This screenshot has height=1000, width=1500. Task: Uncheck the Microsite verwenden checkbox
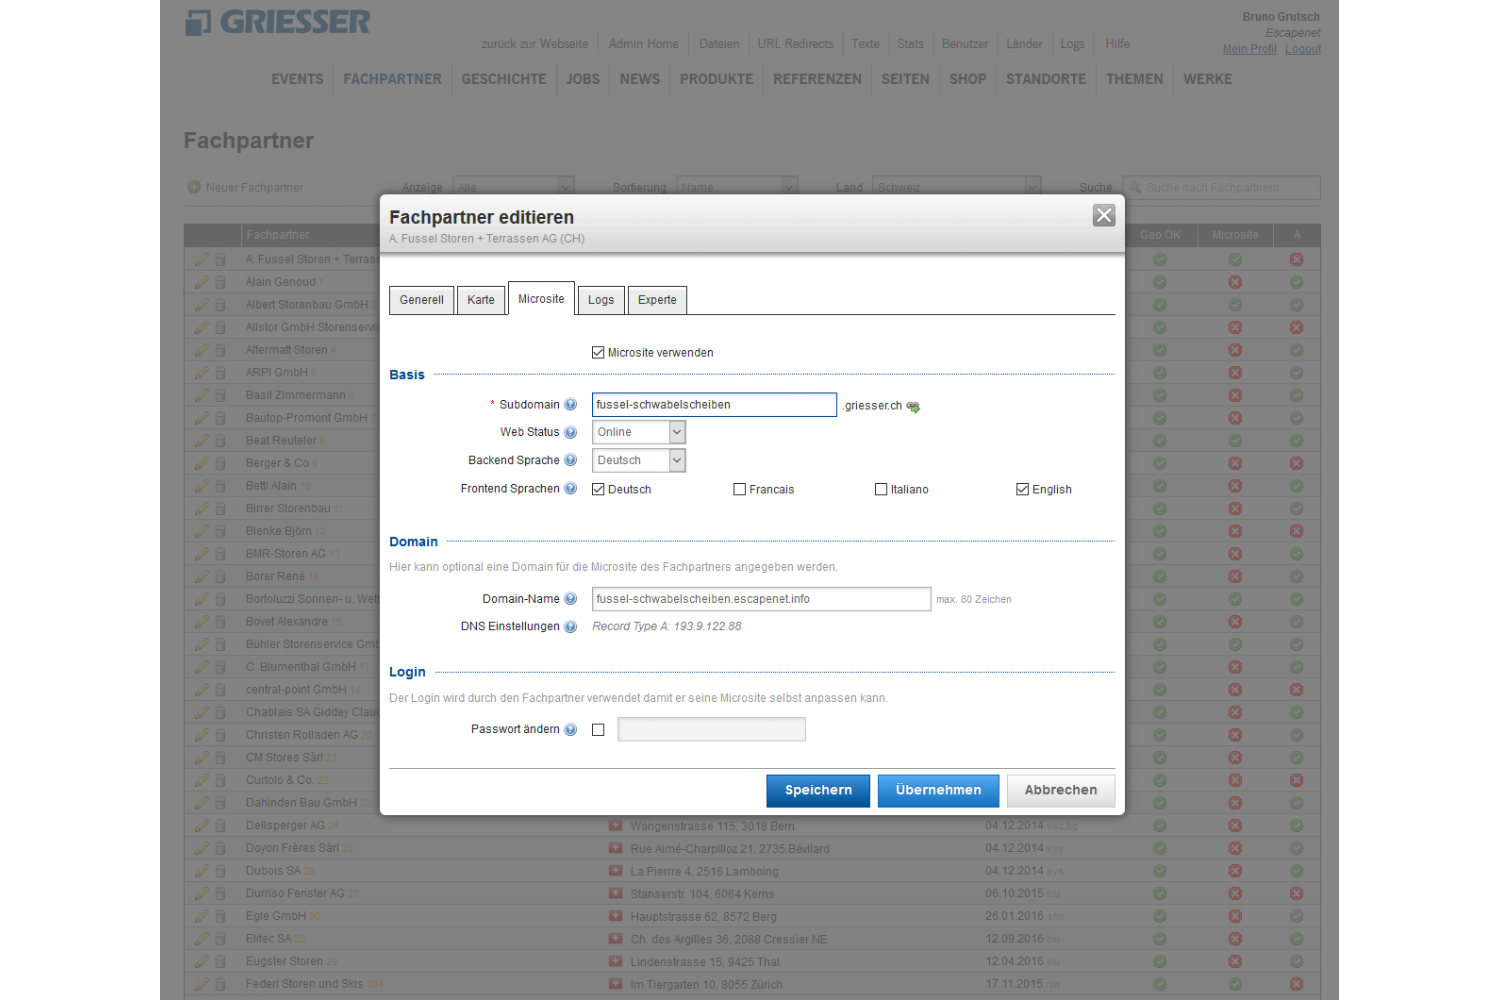tap(598, 353)
